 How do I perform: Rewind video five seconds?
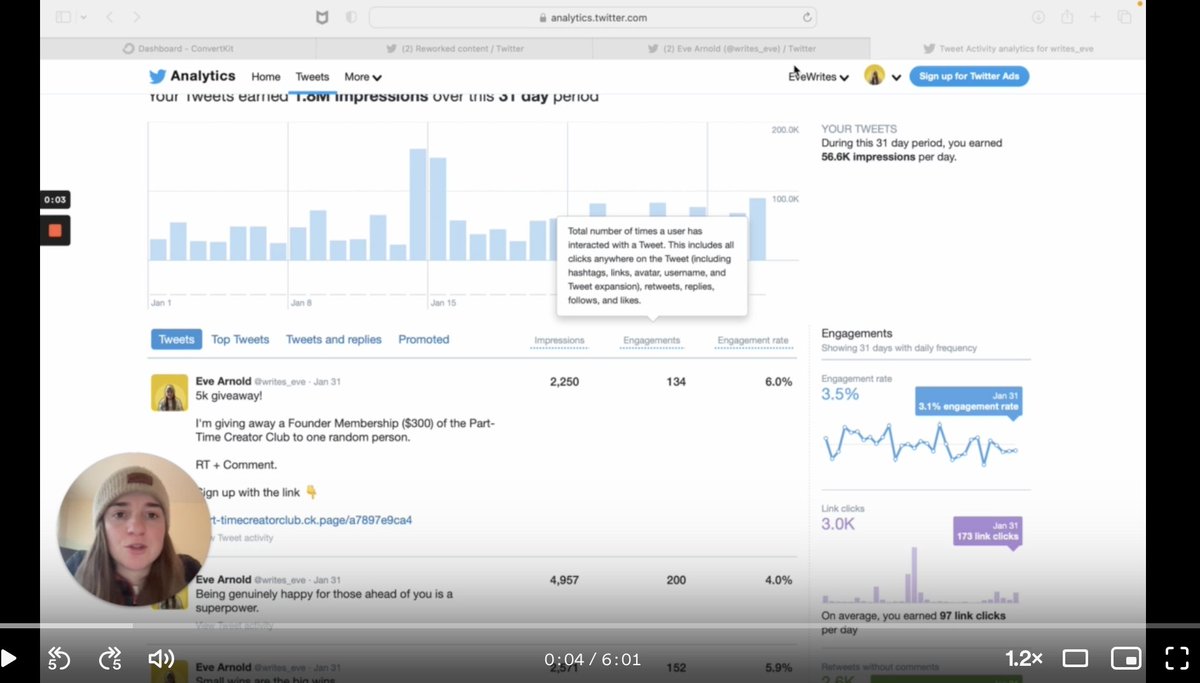pyautogui.click(x=59, y=658)
